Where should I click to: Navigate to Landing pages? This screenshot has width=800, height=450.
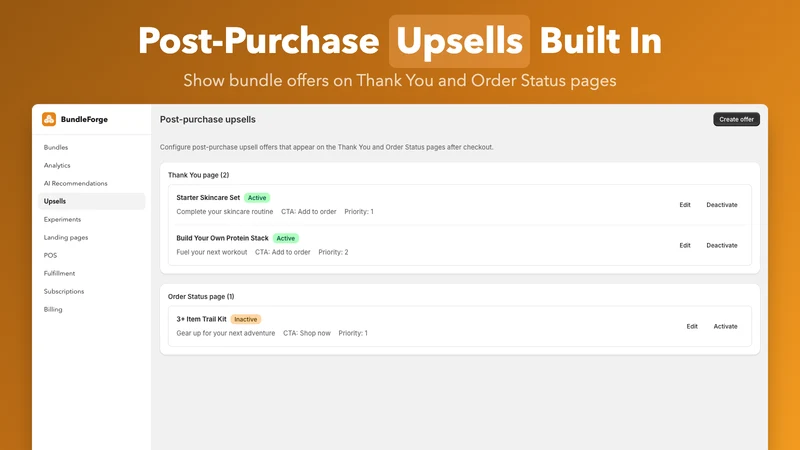(66, 237)
